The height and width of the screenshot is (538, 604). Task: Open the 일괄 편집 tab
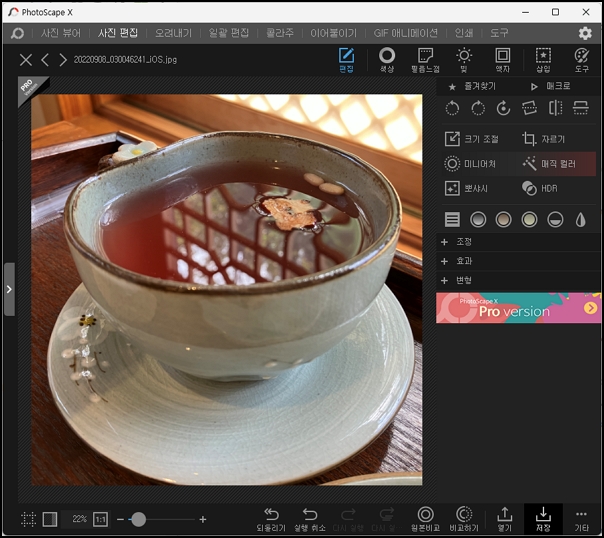(228, 33)
